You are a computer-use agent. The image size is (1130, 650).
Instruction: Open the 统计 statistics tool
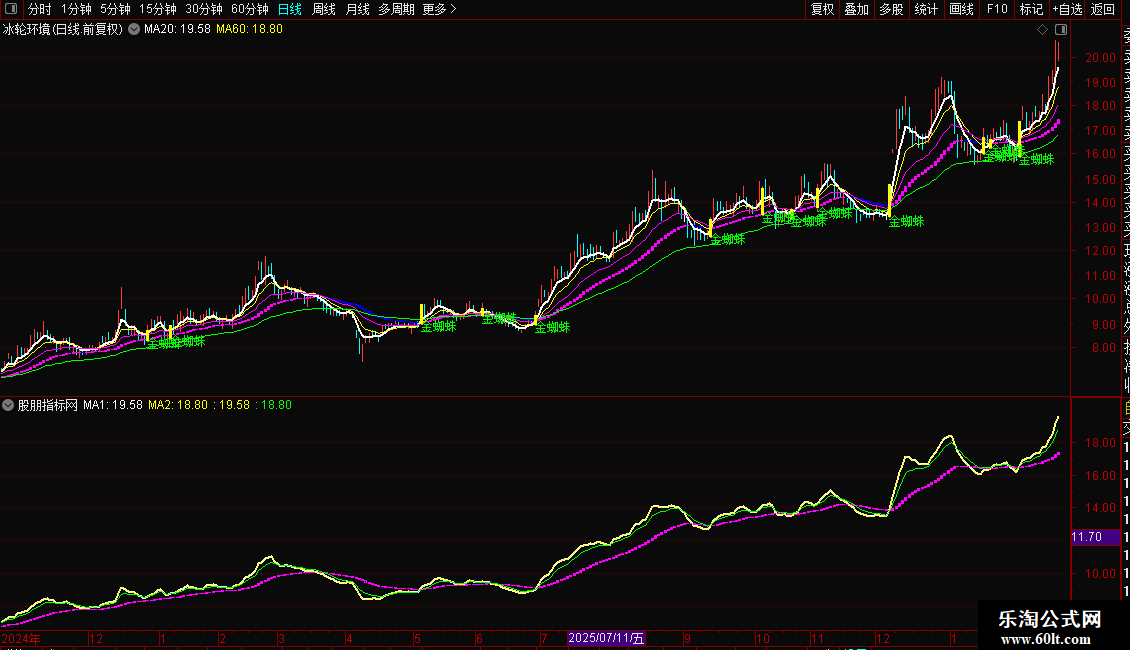click(x=926, y=9)
